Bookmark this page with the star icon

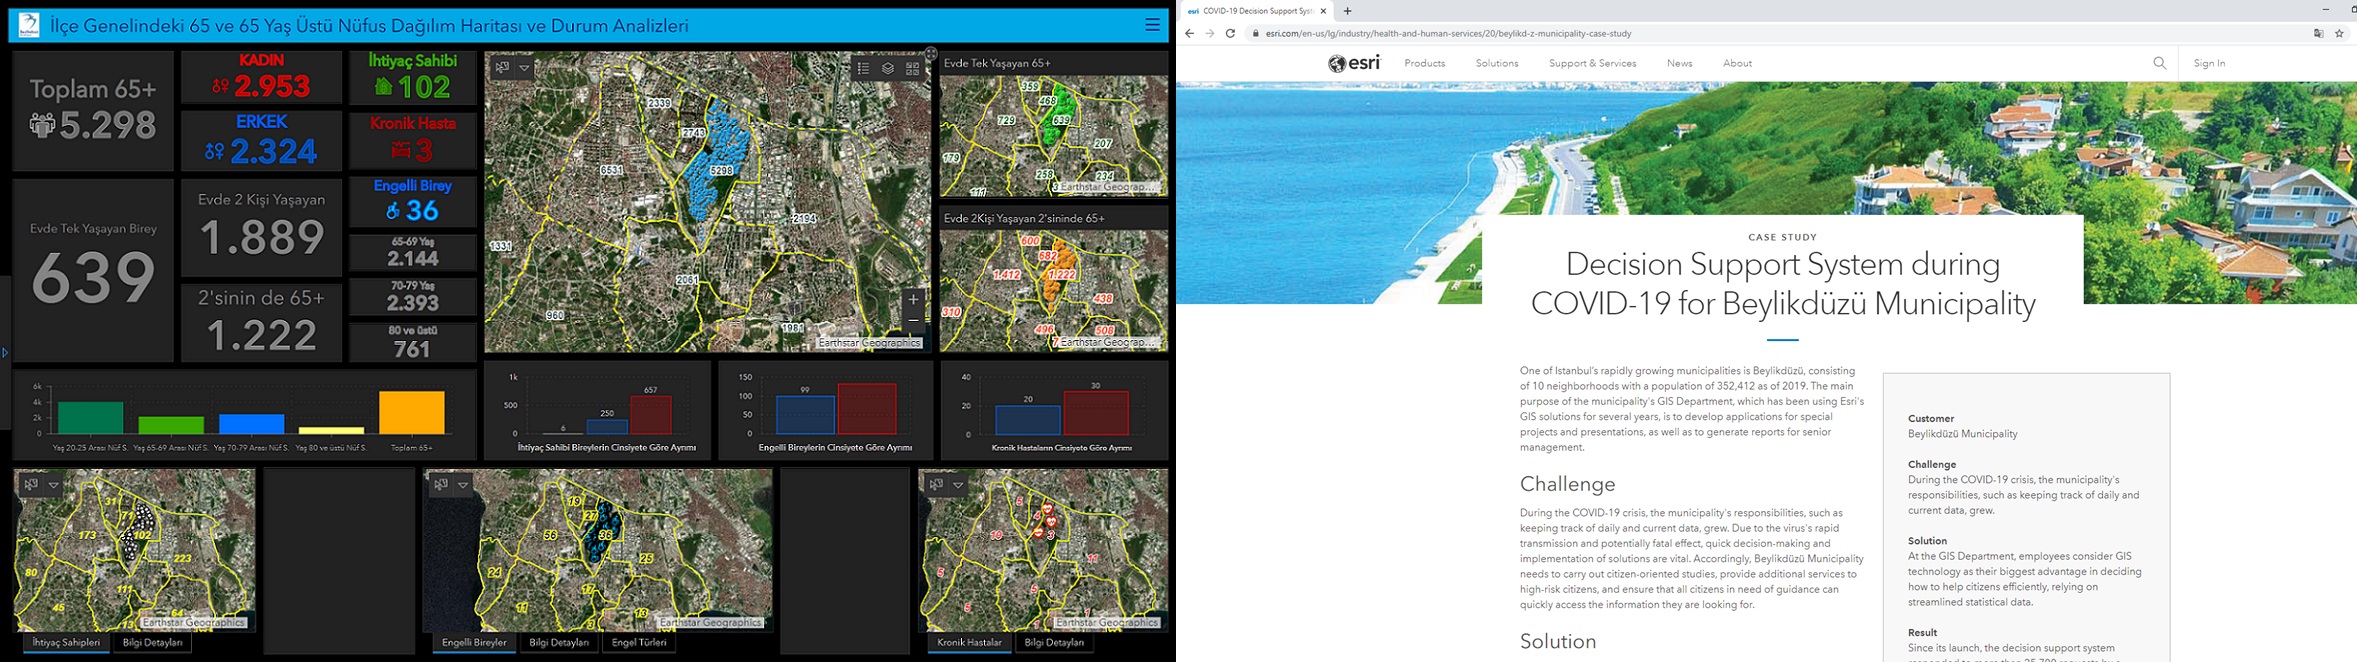tap(2339, 33)
